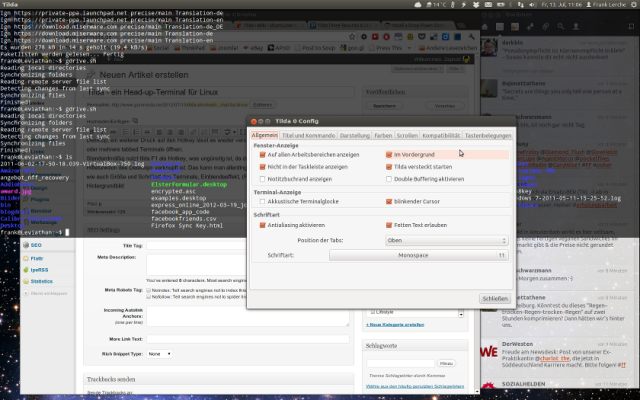Image resolution: width=640 pixels, height=400 pixels.
Task: Click the Gwibber search magnifier icon
Action: [x=561, y=27]
